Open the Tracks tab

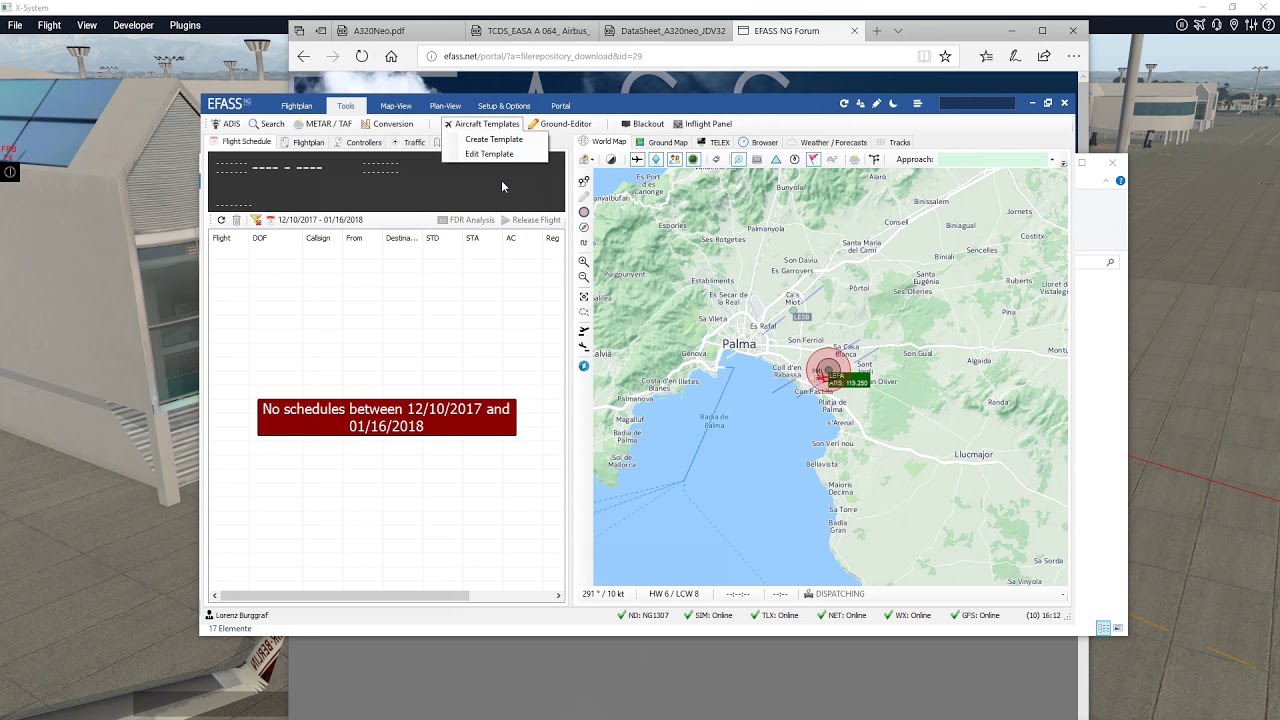[x=893, y=142]
